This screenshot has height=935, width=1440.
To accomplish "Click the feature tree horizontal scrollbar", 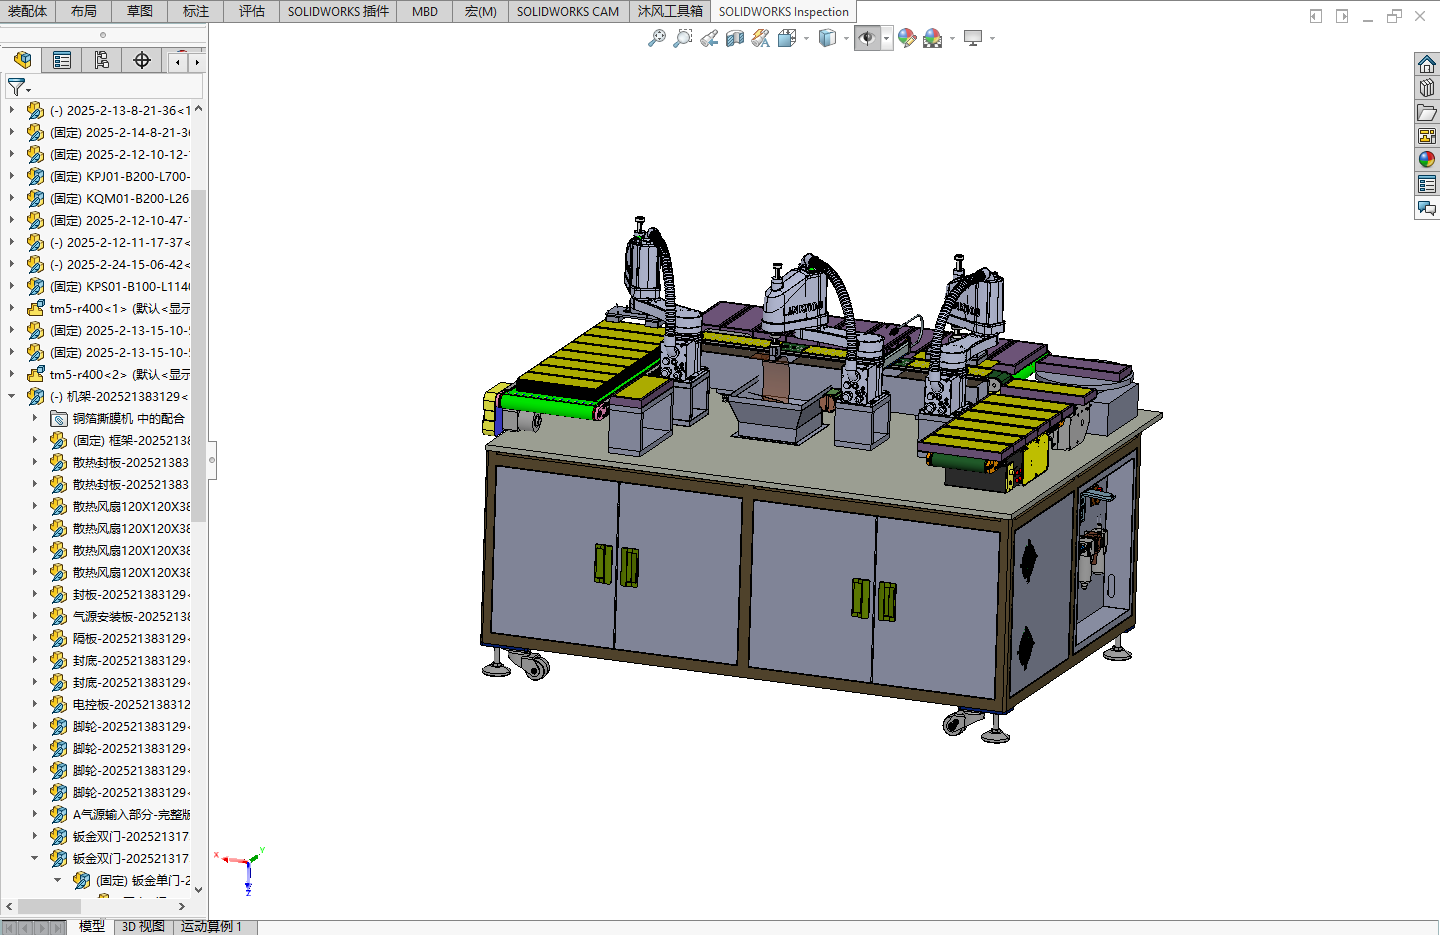I will (95, 906).
